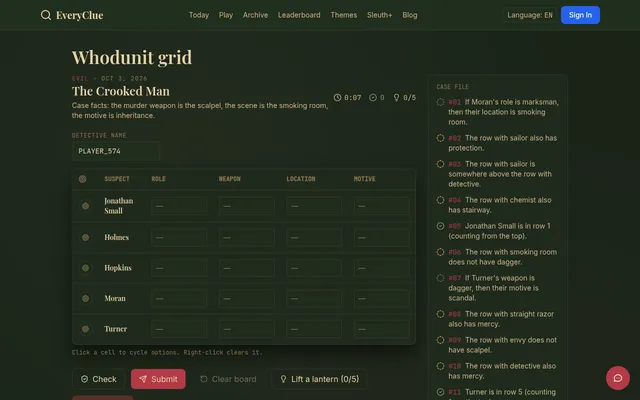Mark clue #09 envy scalpel
The width and height of the screenshot is (640, 400).
coord(440,340)
